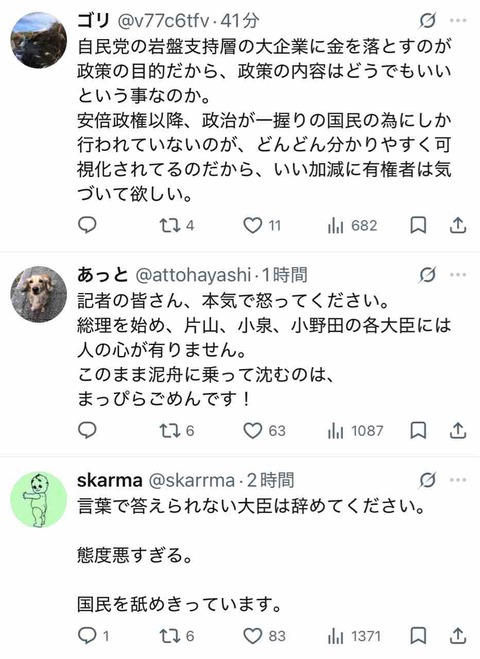View analytics showing 682 views
The image size is (480, 659).
[x=352, y=226]
